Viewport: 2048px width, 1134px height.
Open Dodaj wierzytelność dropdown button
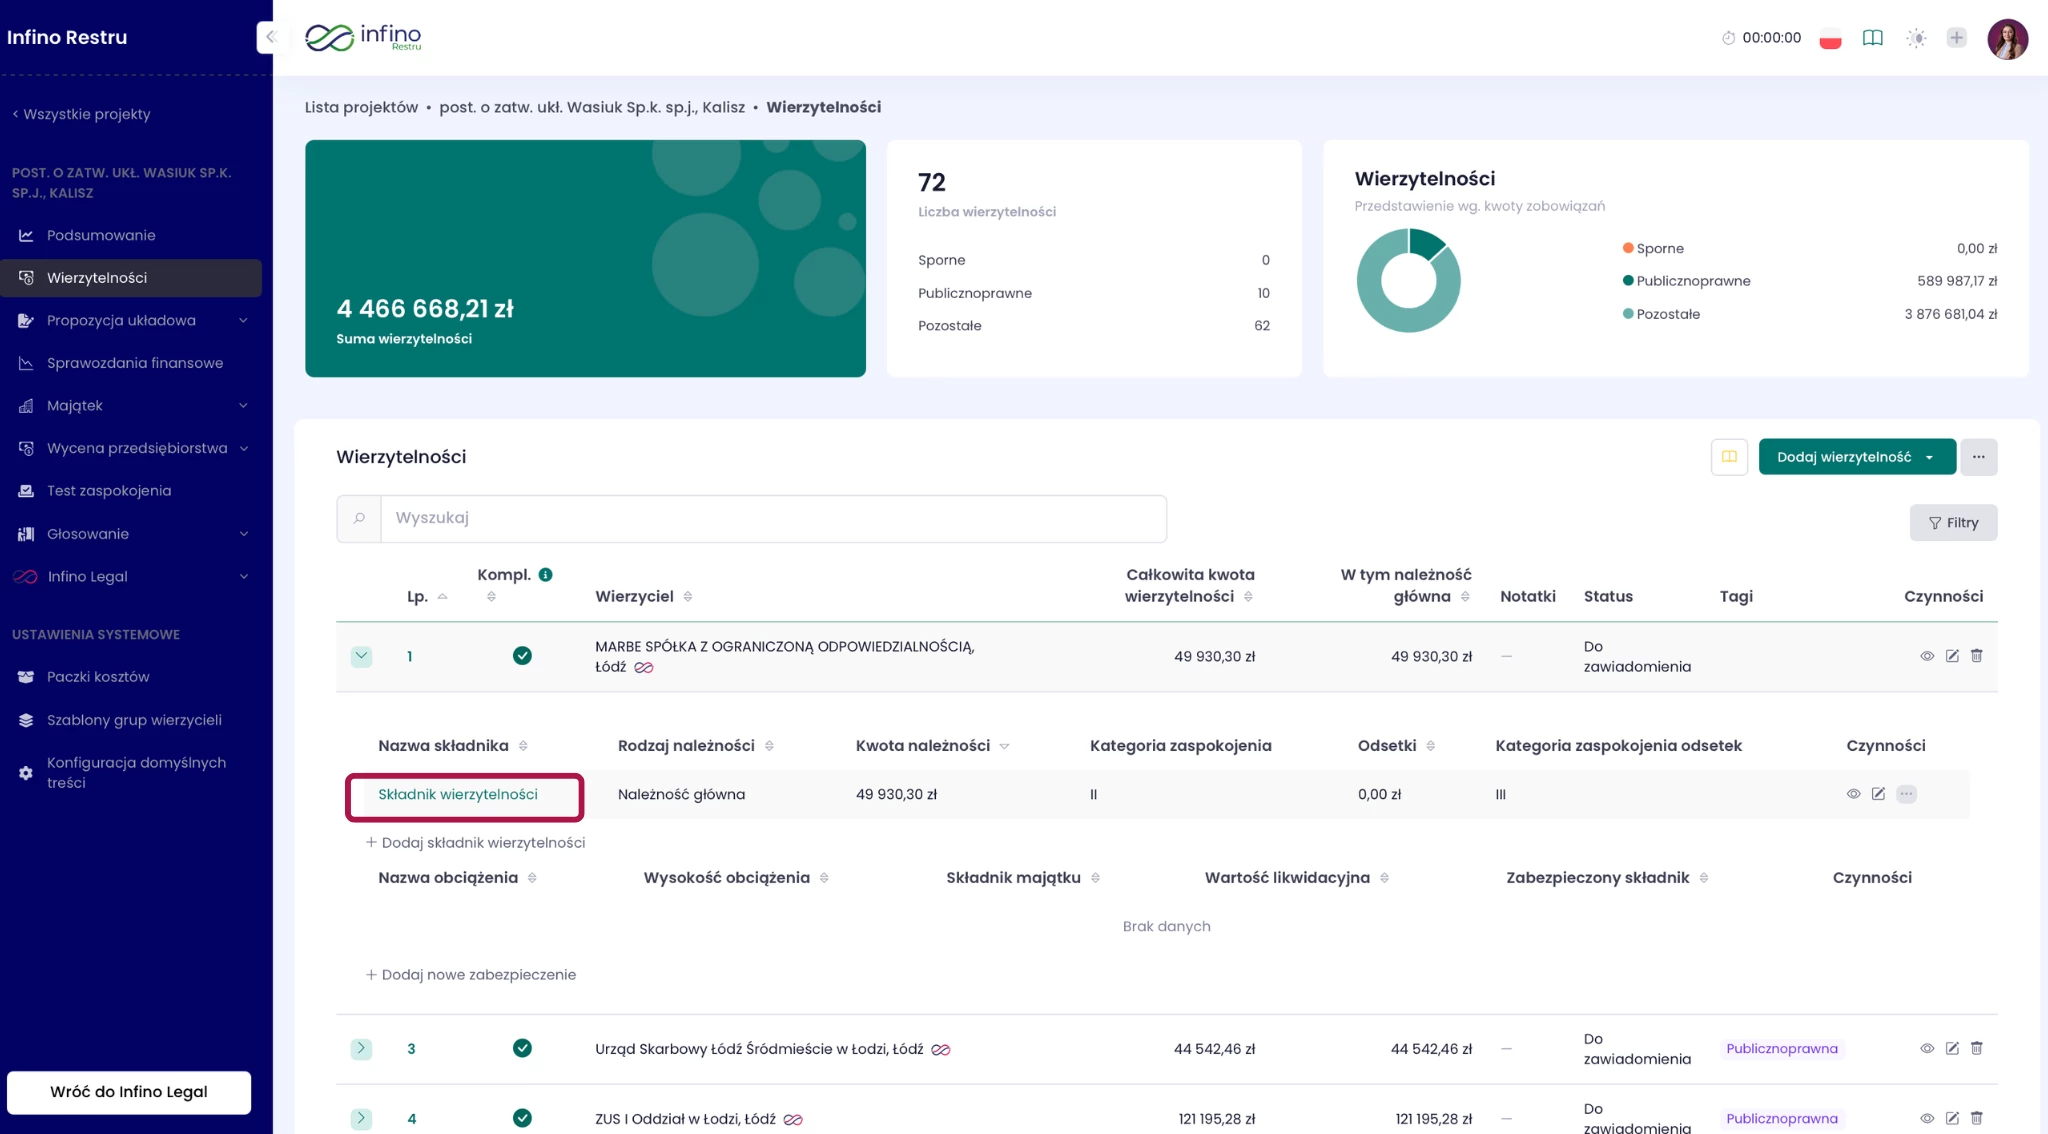(1857, 457)
